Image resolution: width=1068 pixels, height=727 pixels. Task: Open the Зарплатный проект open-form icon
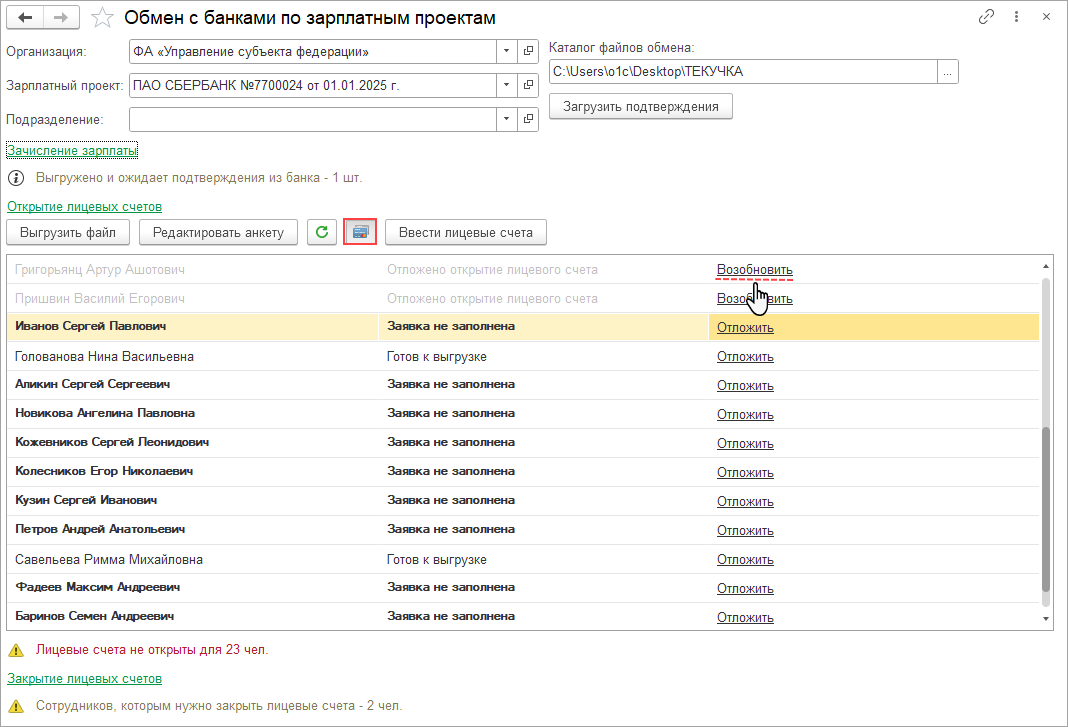point(529,86)
